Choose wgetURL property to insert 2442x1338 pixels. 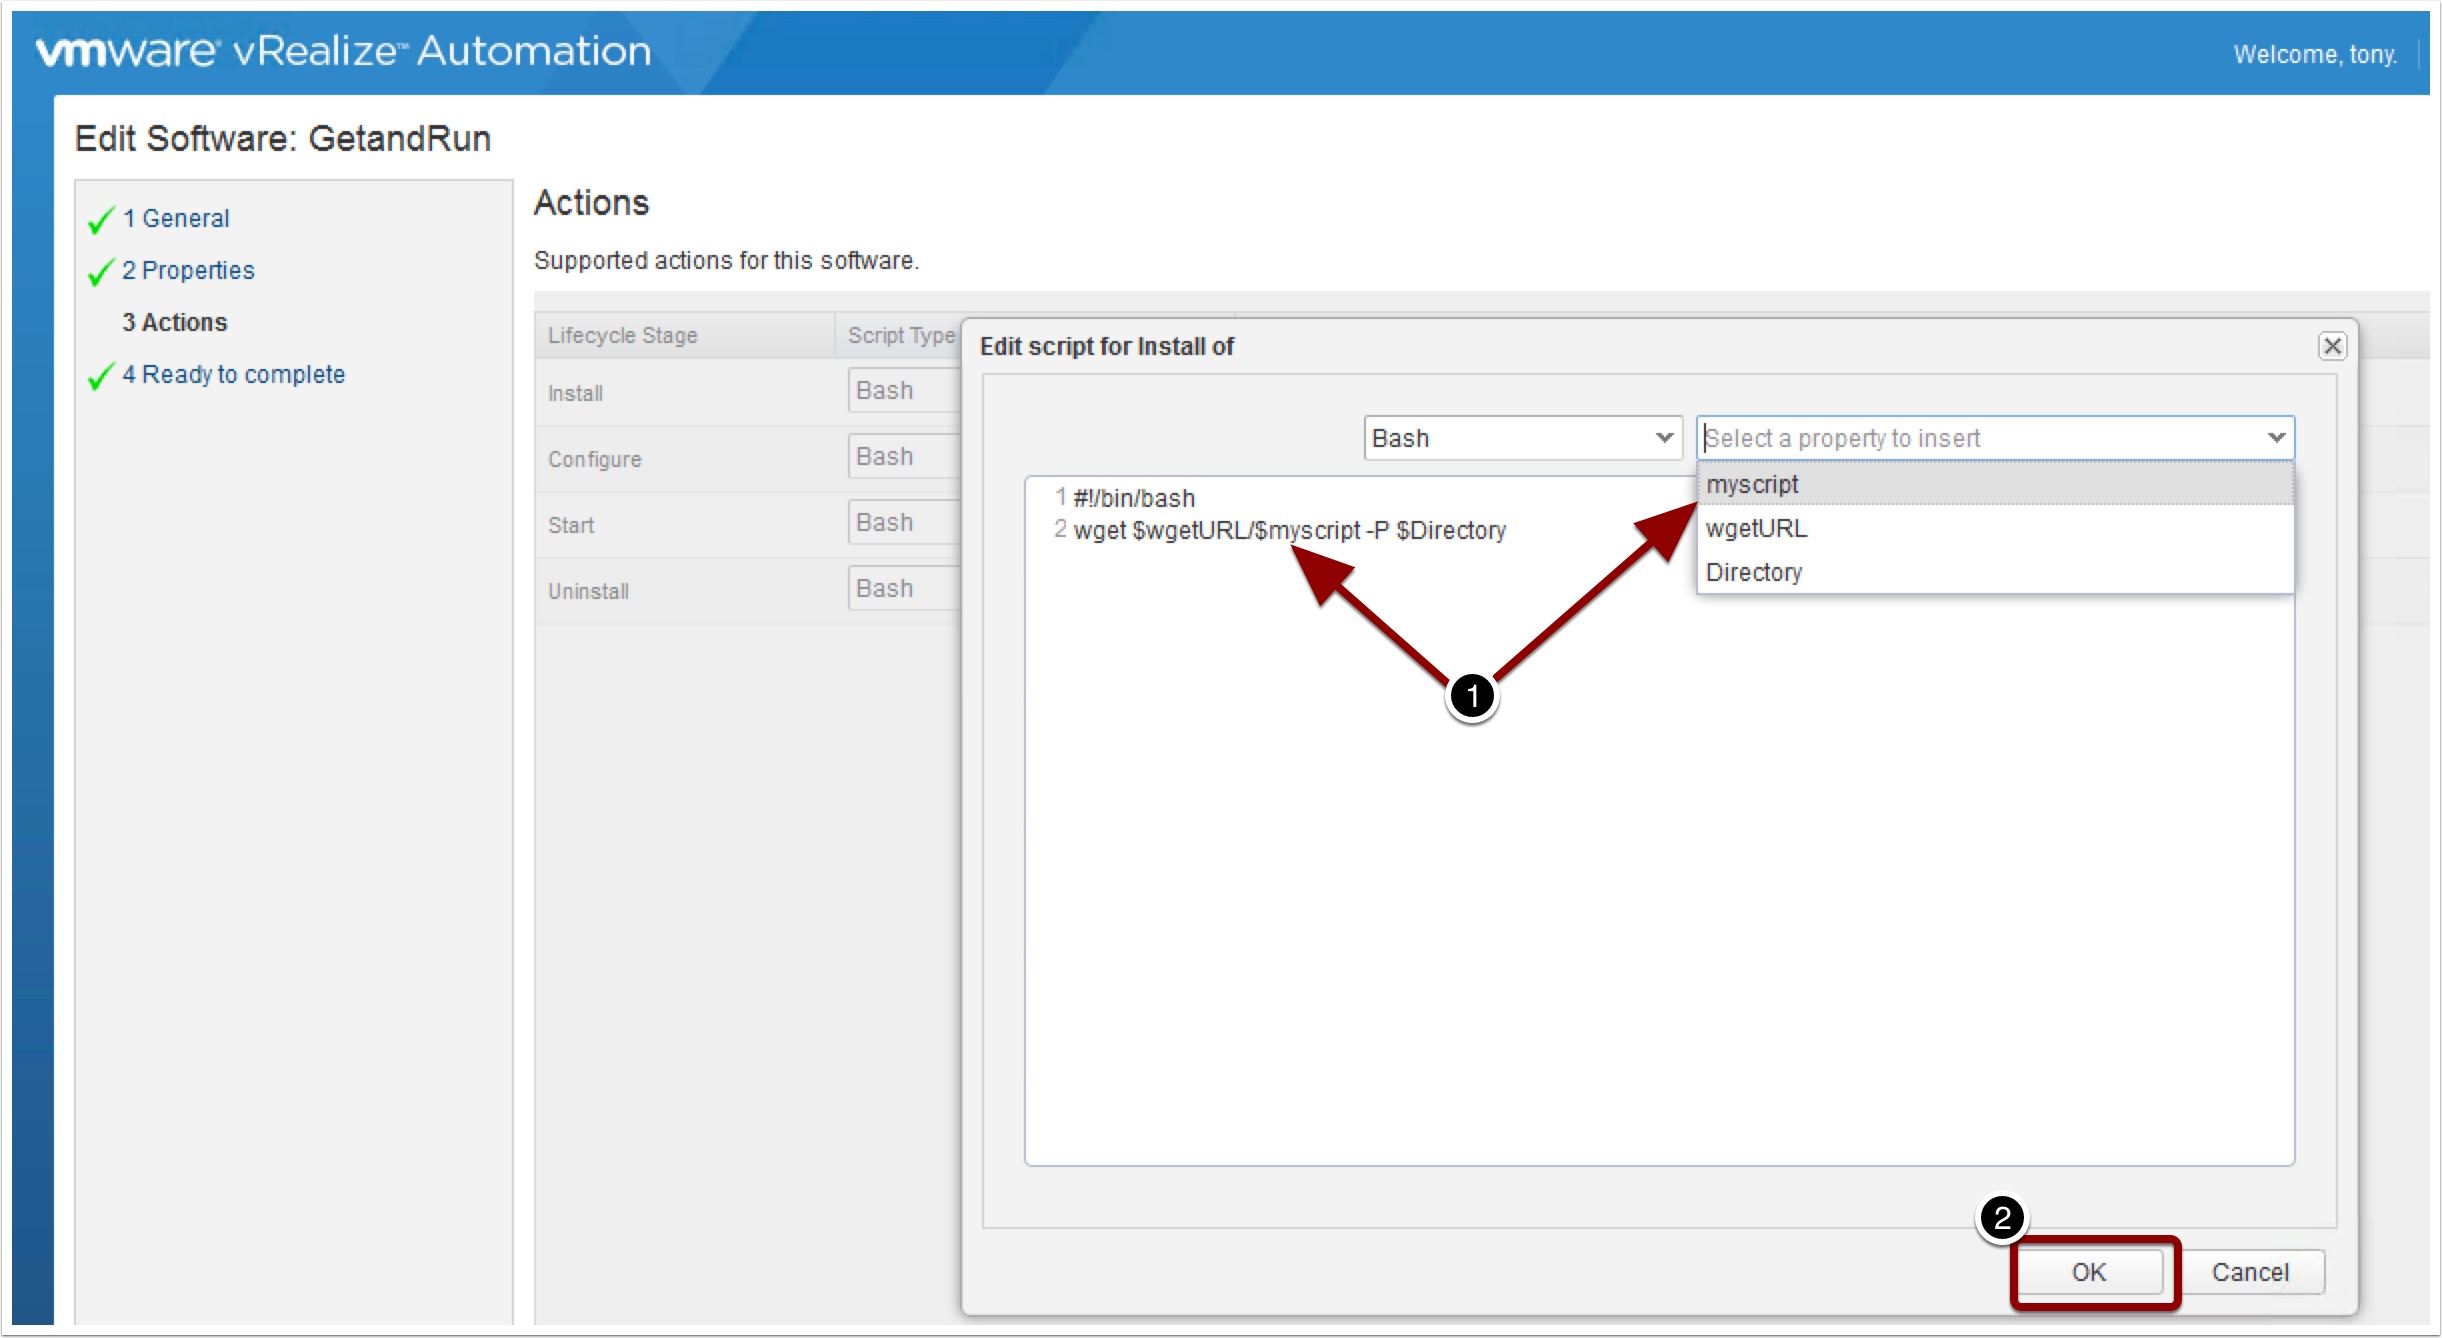(1756, 528)
